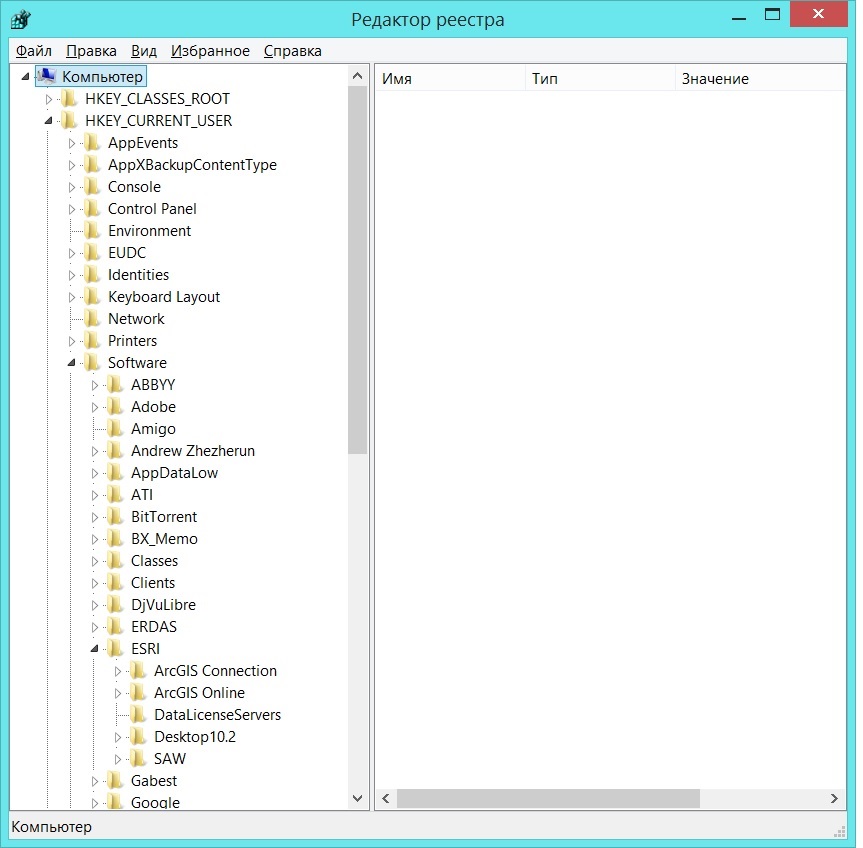Click the Тип column header

coord(600,79)
